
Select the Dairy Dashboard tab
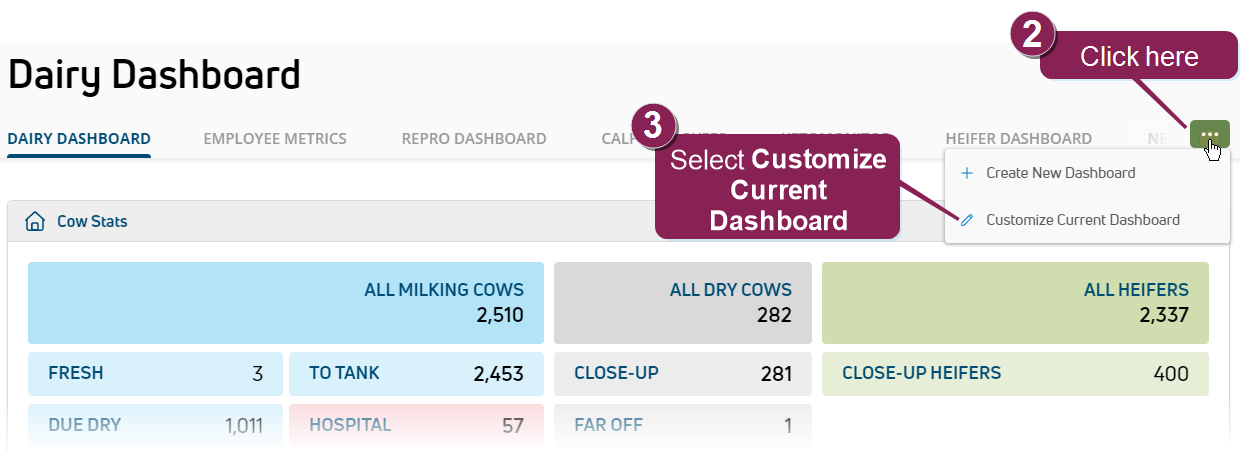(x=79, y=139)
